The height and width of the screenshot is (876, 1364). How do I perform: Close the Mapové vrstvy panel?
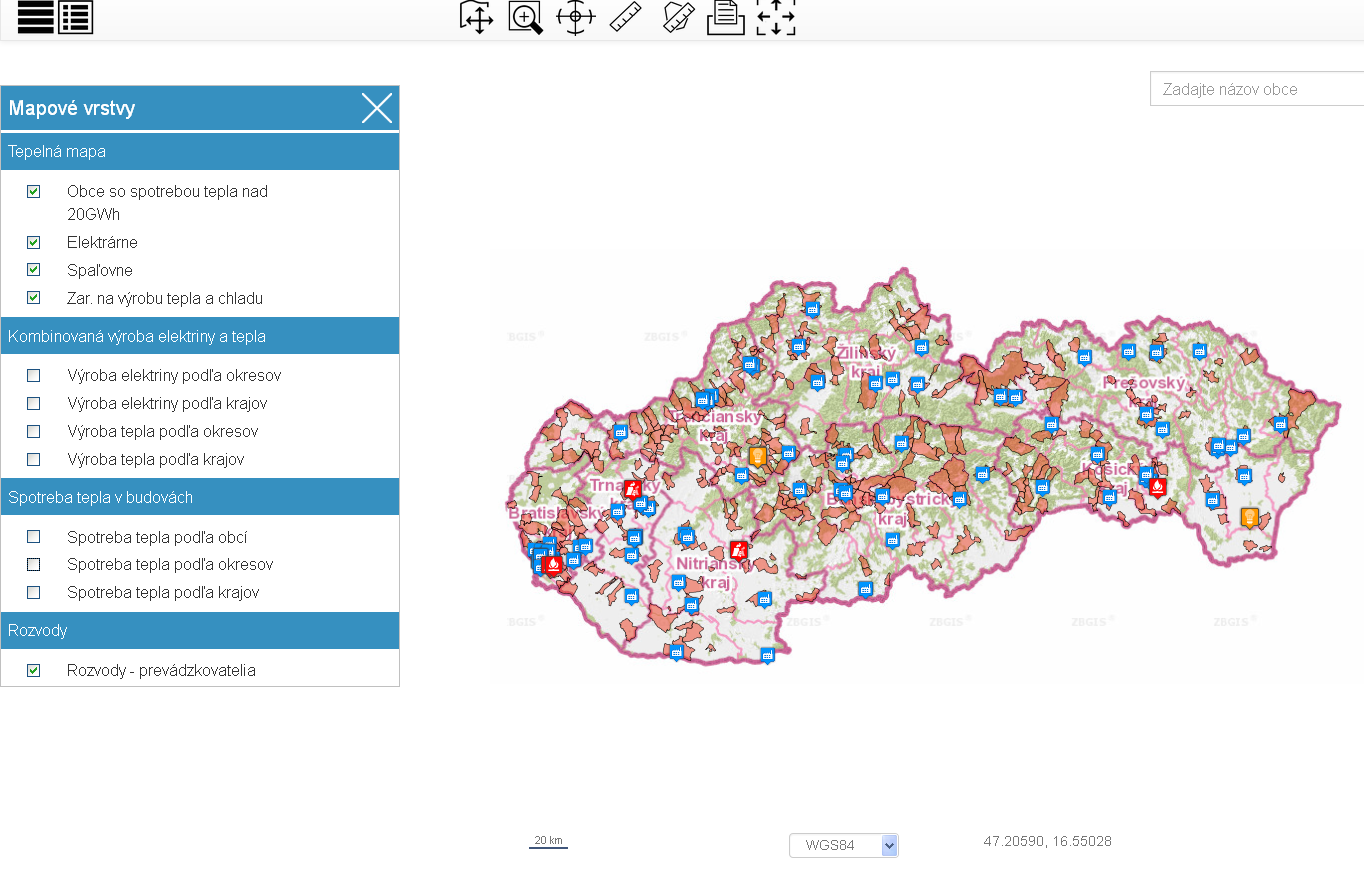[376, 108]
